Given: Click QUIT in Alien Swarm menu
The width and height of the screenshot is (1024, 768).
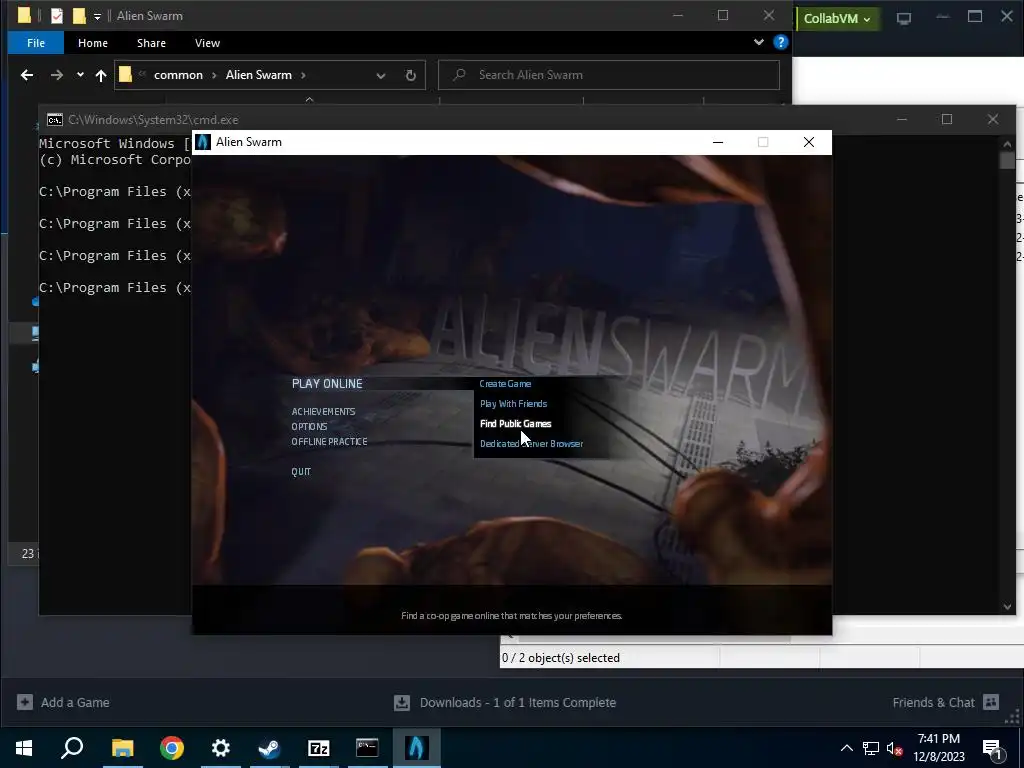Looking at the screenshot, I should click(301, 472).
